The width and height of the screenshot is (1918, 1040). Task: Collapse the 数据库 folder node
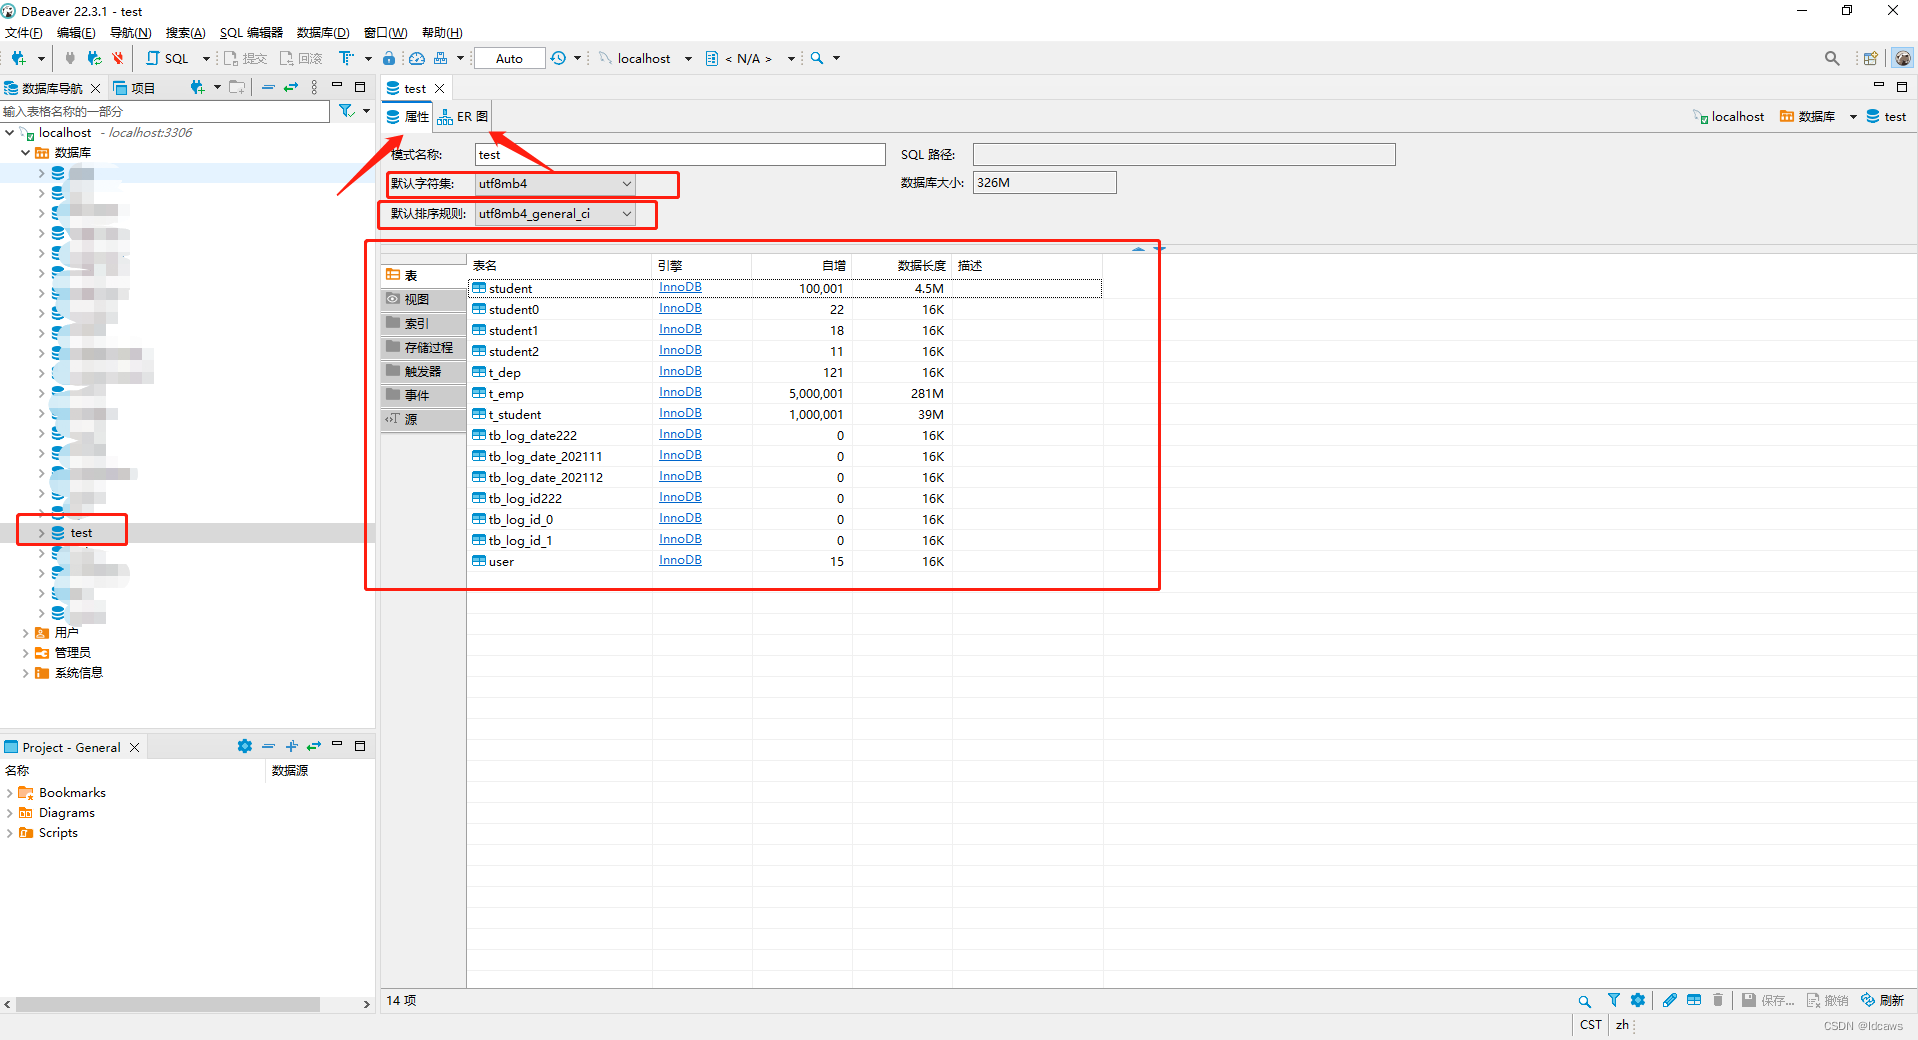coord(25,152)
